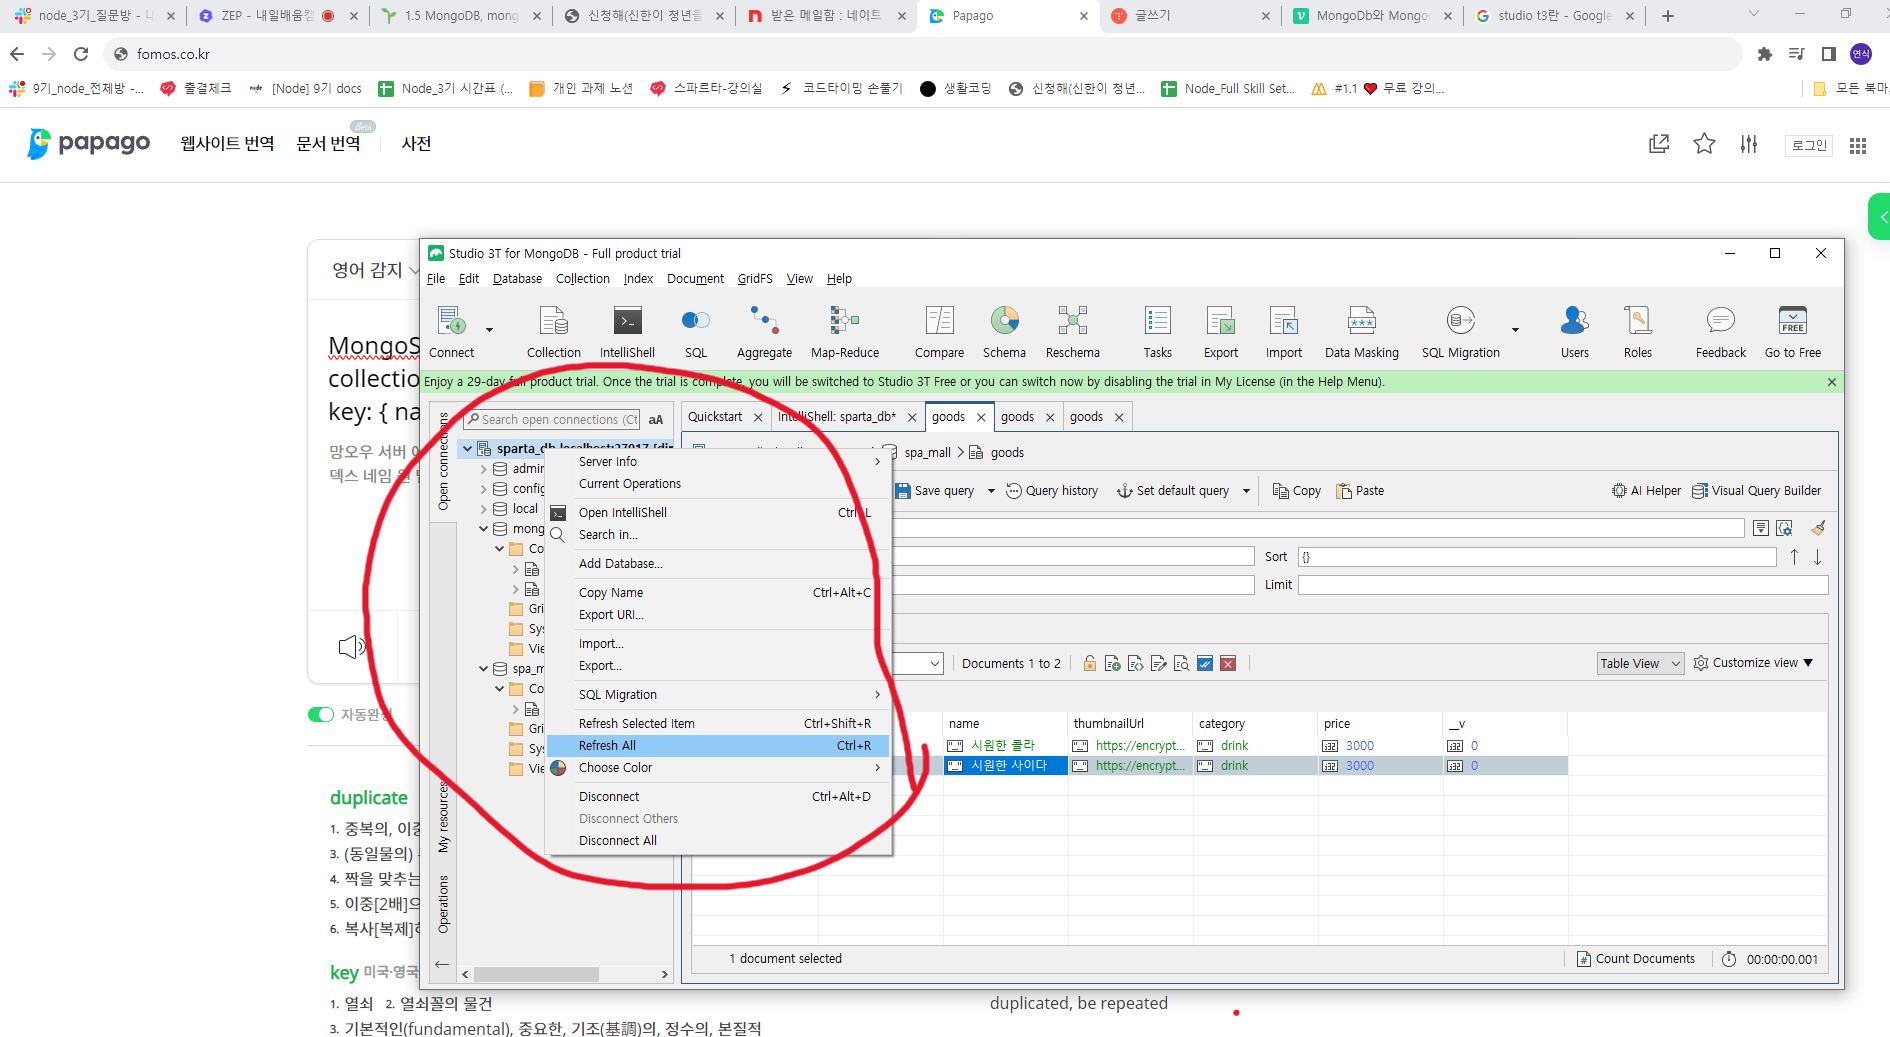Toggle the blue checkmark validation icon
The height and width of the screenshot is (1037, 1890).
click(x=1205, y=664)
